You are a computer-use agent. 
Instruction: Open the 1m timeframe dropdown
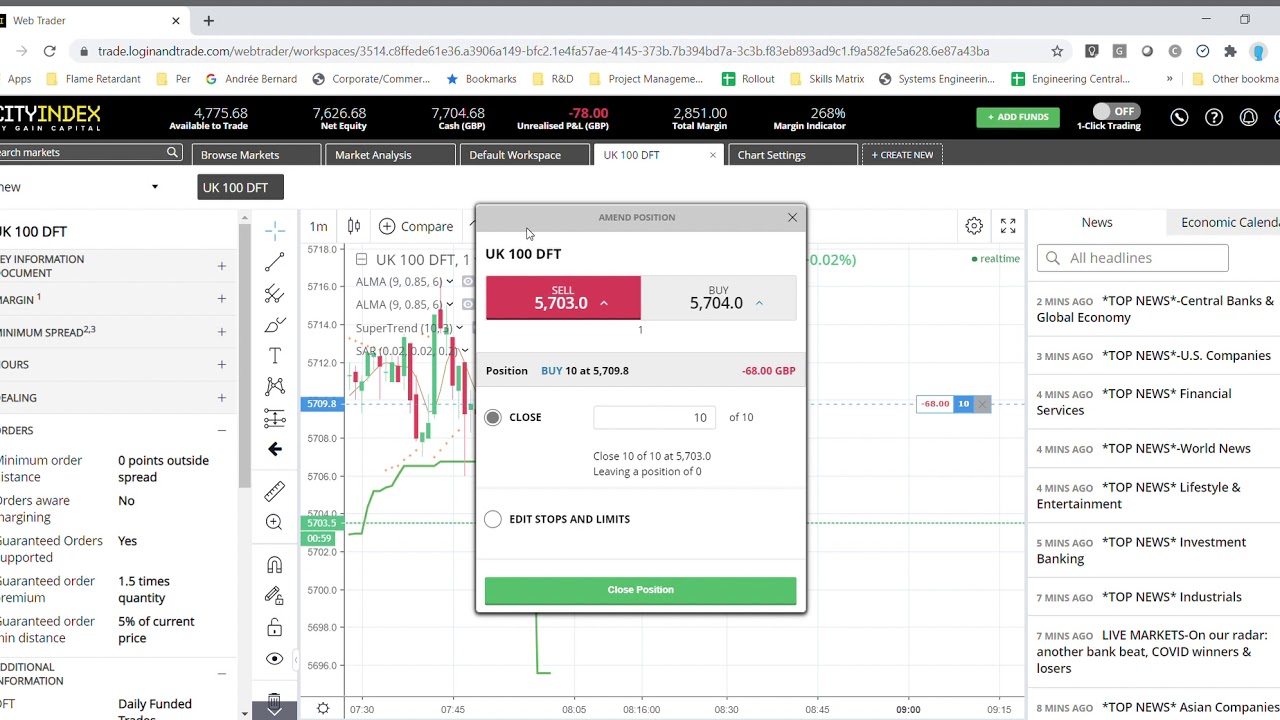(318, 226)
